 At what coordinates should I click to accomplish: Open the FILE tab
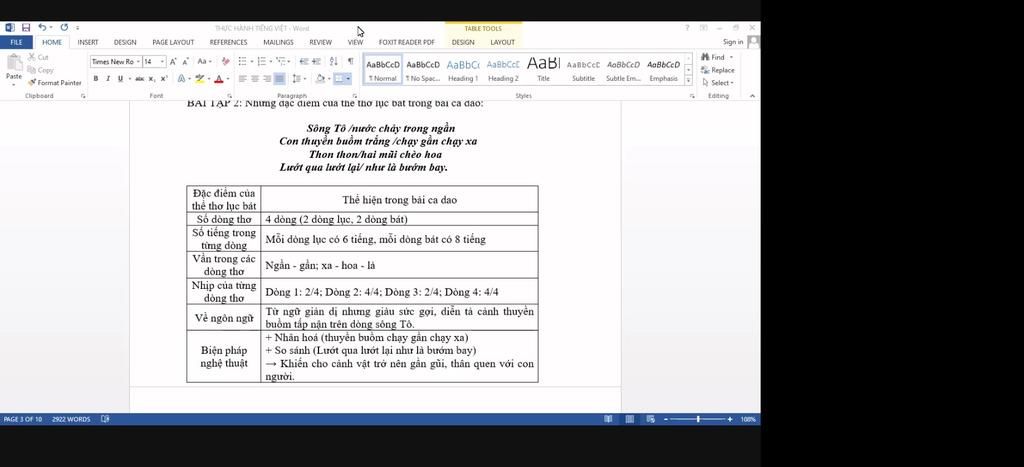point(16,42)
